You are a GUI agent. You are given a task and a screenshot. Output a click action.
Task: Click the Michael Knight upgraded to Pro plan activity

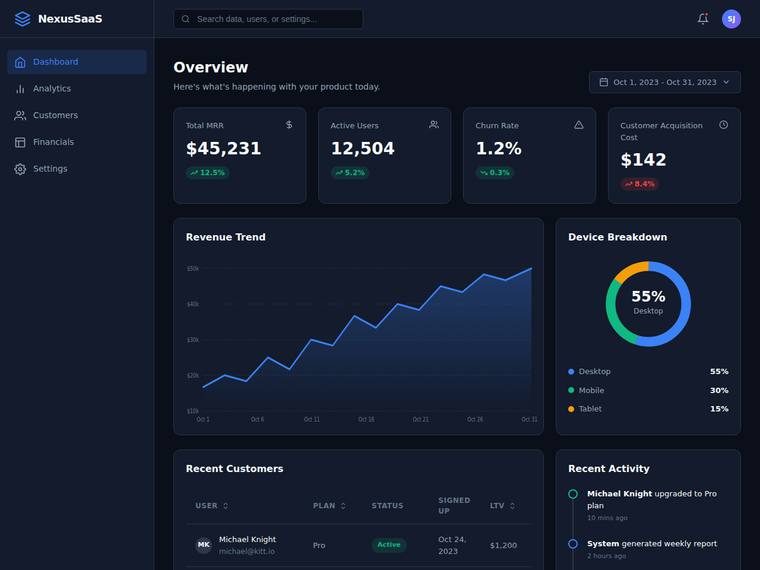(x=651, y=500)
